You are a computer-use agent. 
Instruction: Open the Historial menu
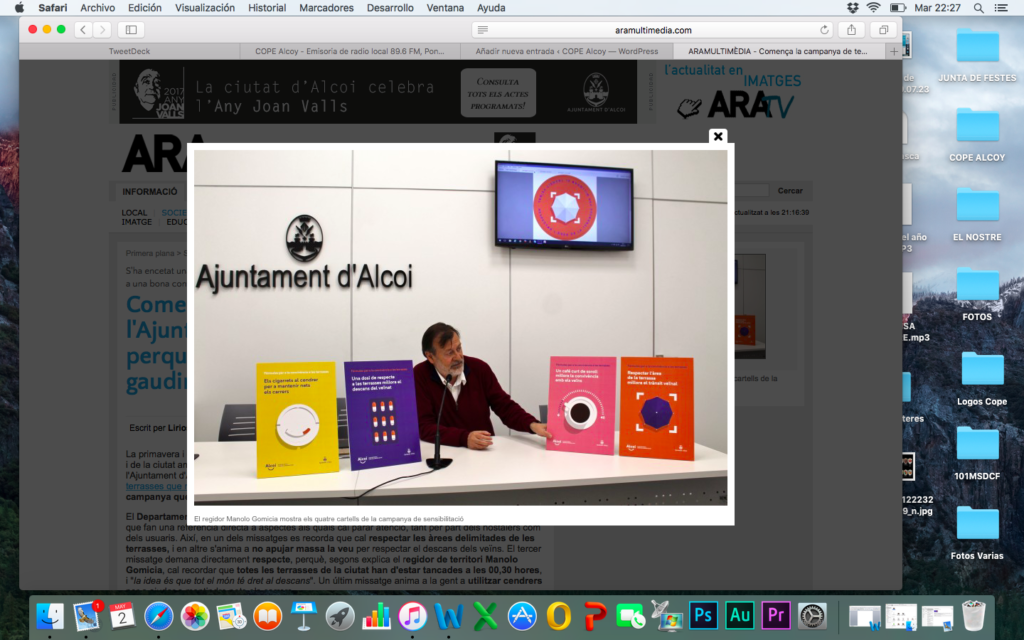tap(266, 8)
